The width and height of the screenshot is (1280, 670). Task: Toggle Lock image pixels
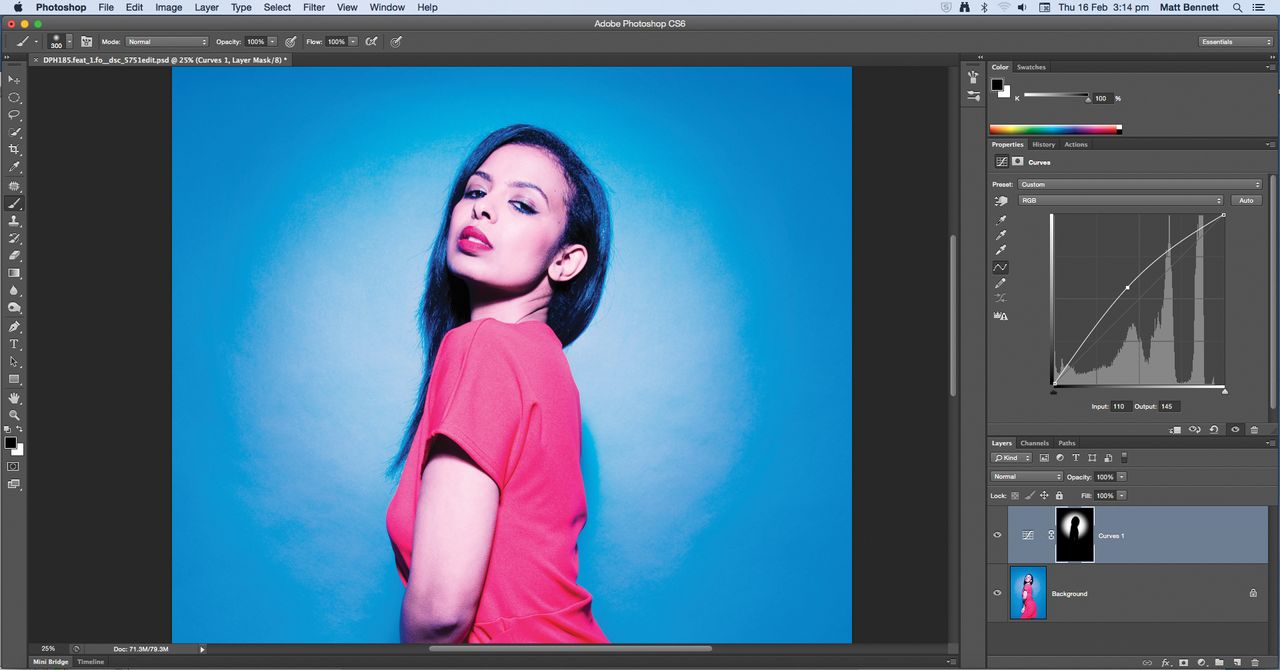click(1030, 495)
